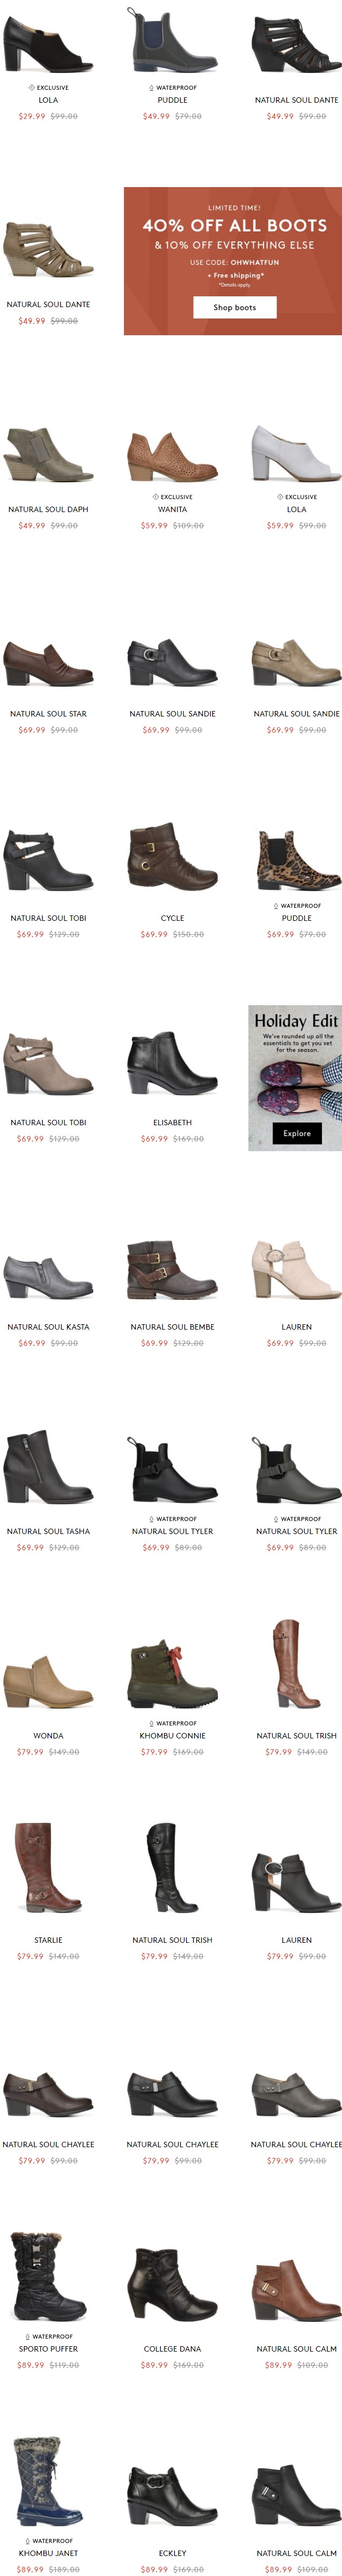Open the NATURAL SOUL KASTA link

pyautogui.click(x=48, y=1326)
